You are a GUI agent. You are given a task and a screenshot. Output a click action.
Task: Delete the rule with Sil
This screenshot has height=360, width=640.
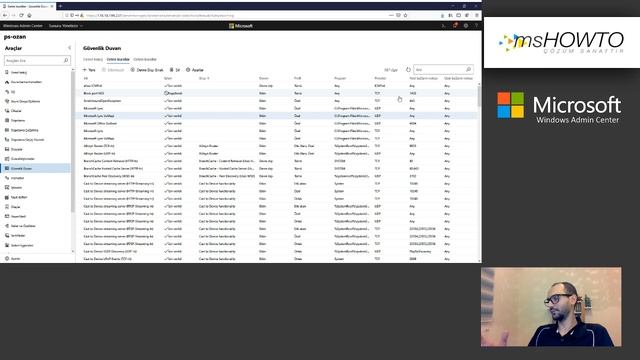pyautogui.click(x=175, y=70)
